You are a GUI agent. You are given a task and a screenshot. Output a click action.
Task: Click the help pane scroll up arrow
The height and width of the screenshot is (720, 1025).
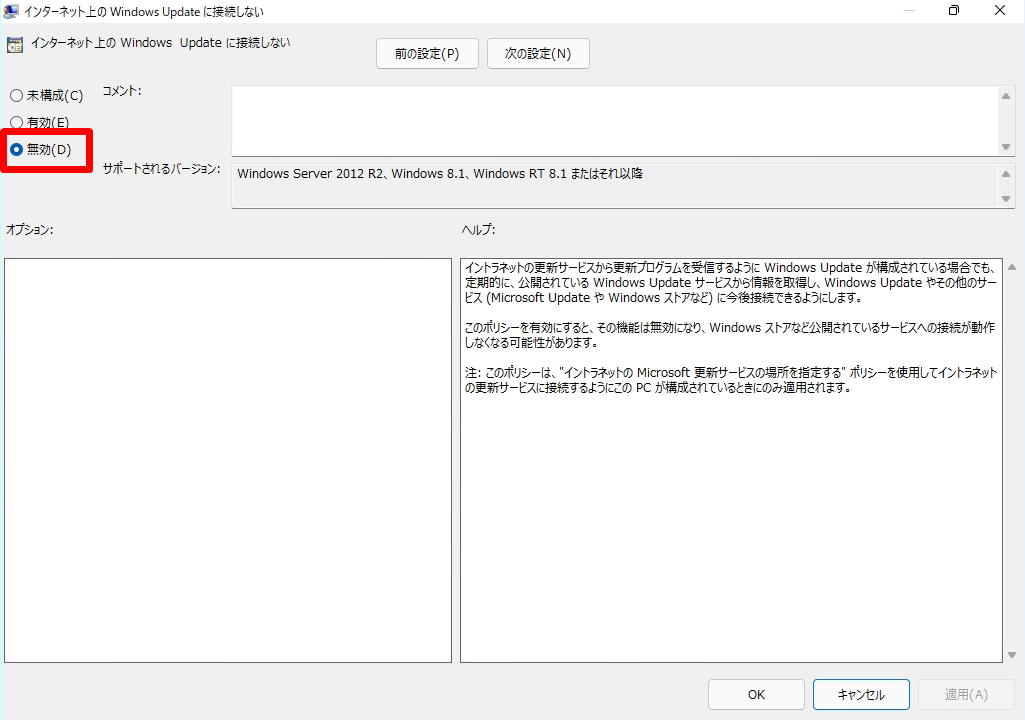(x=1012, y=267)
